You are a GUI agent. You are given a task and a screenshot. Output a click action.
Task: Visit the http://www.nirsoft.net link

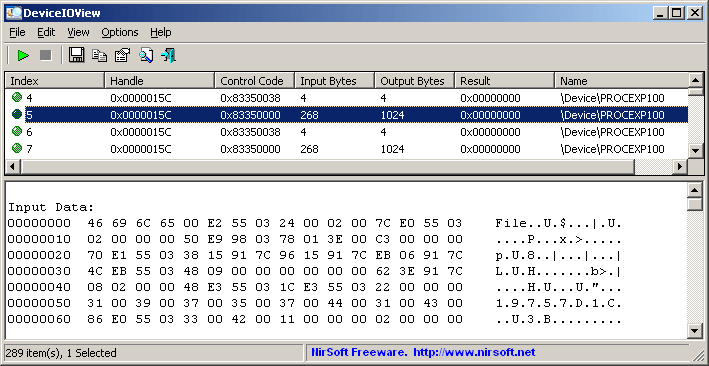pyautogui.click(x=474, y=352)
